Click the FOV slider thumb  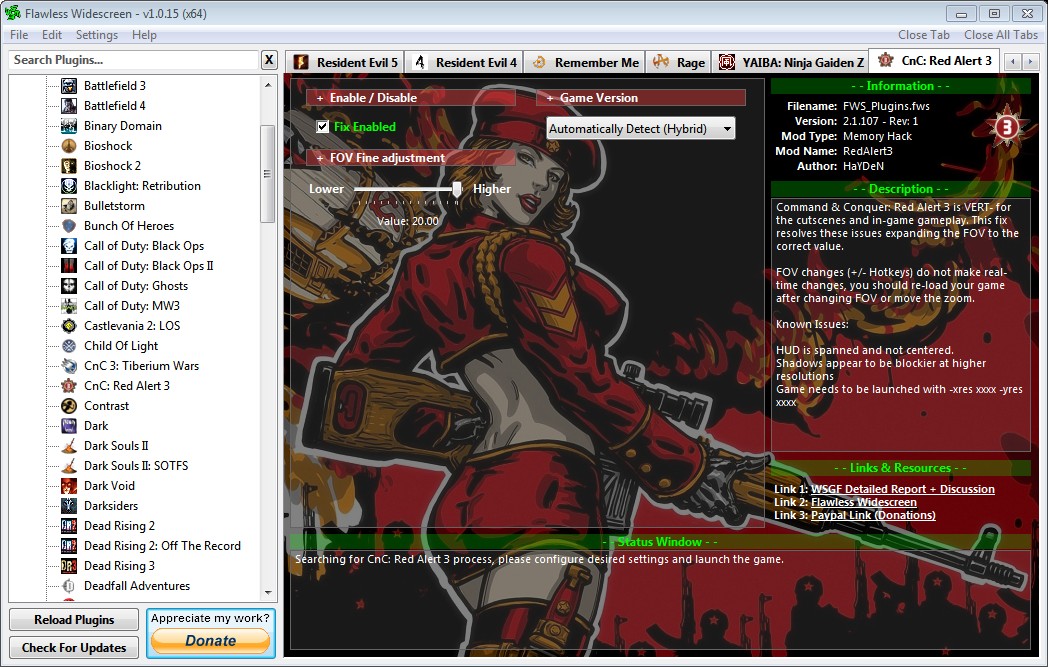tap(457, 189)
